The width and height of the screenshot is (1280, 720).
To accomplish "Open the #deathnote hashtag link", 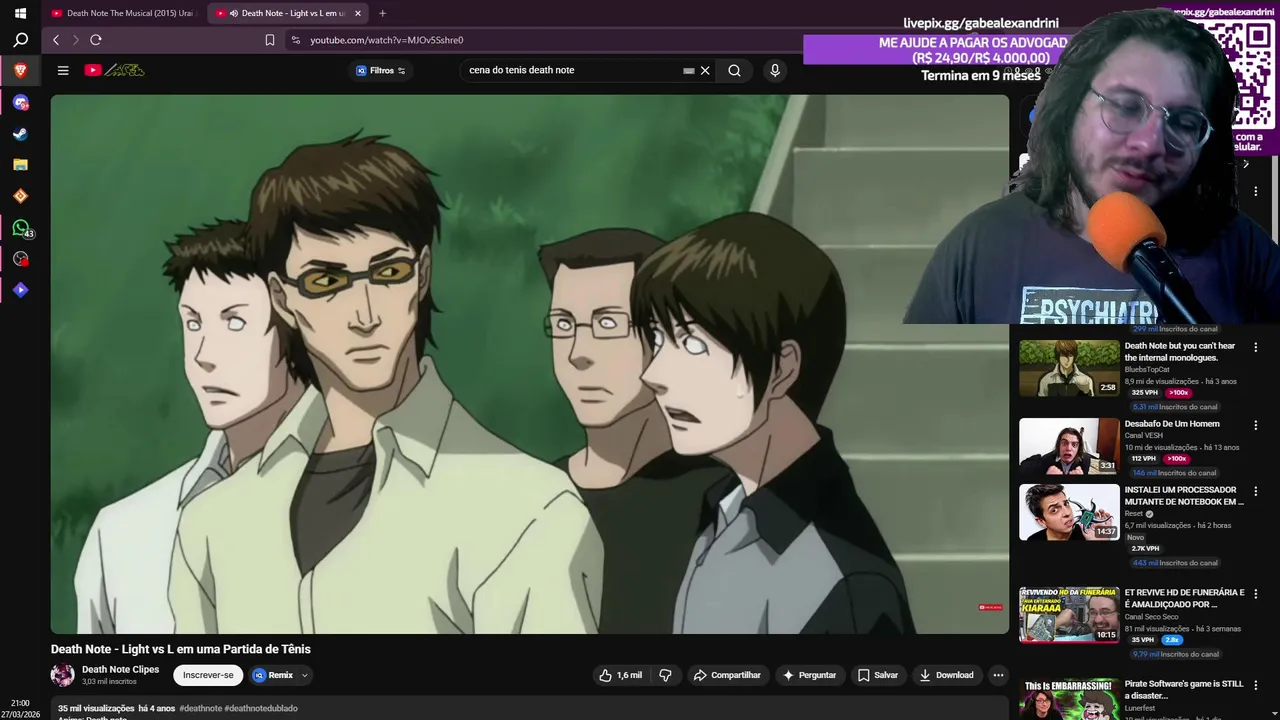I will pyautogui.click(x=200, y=708).
